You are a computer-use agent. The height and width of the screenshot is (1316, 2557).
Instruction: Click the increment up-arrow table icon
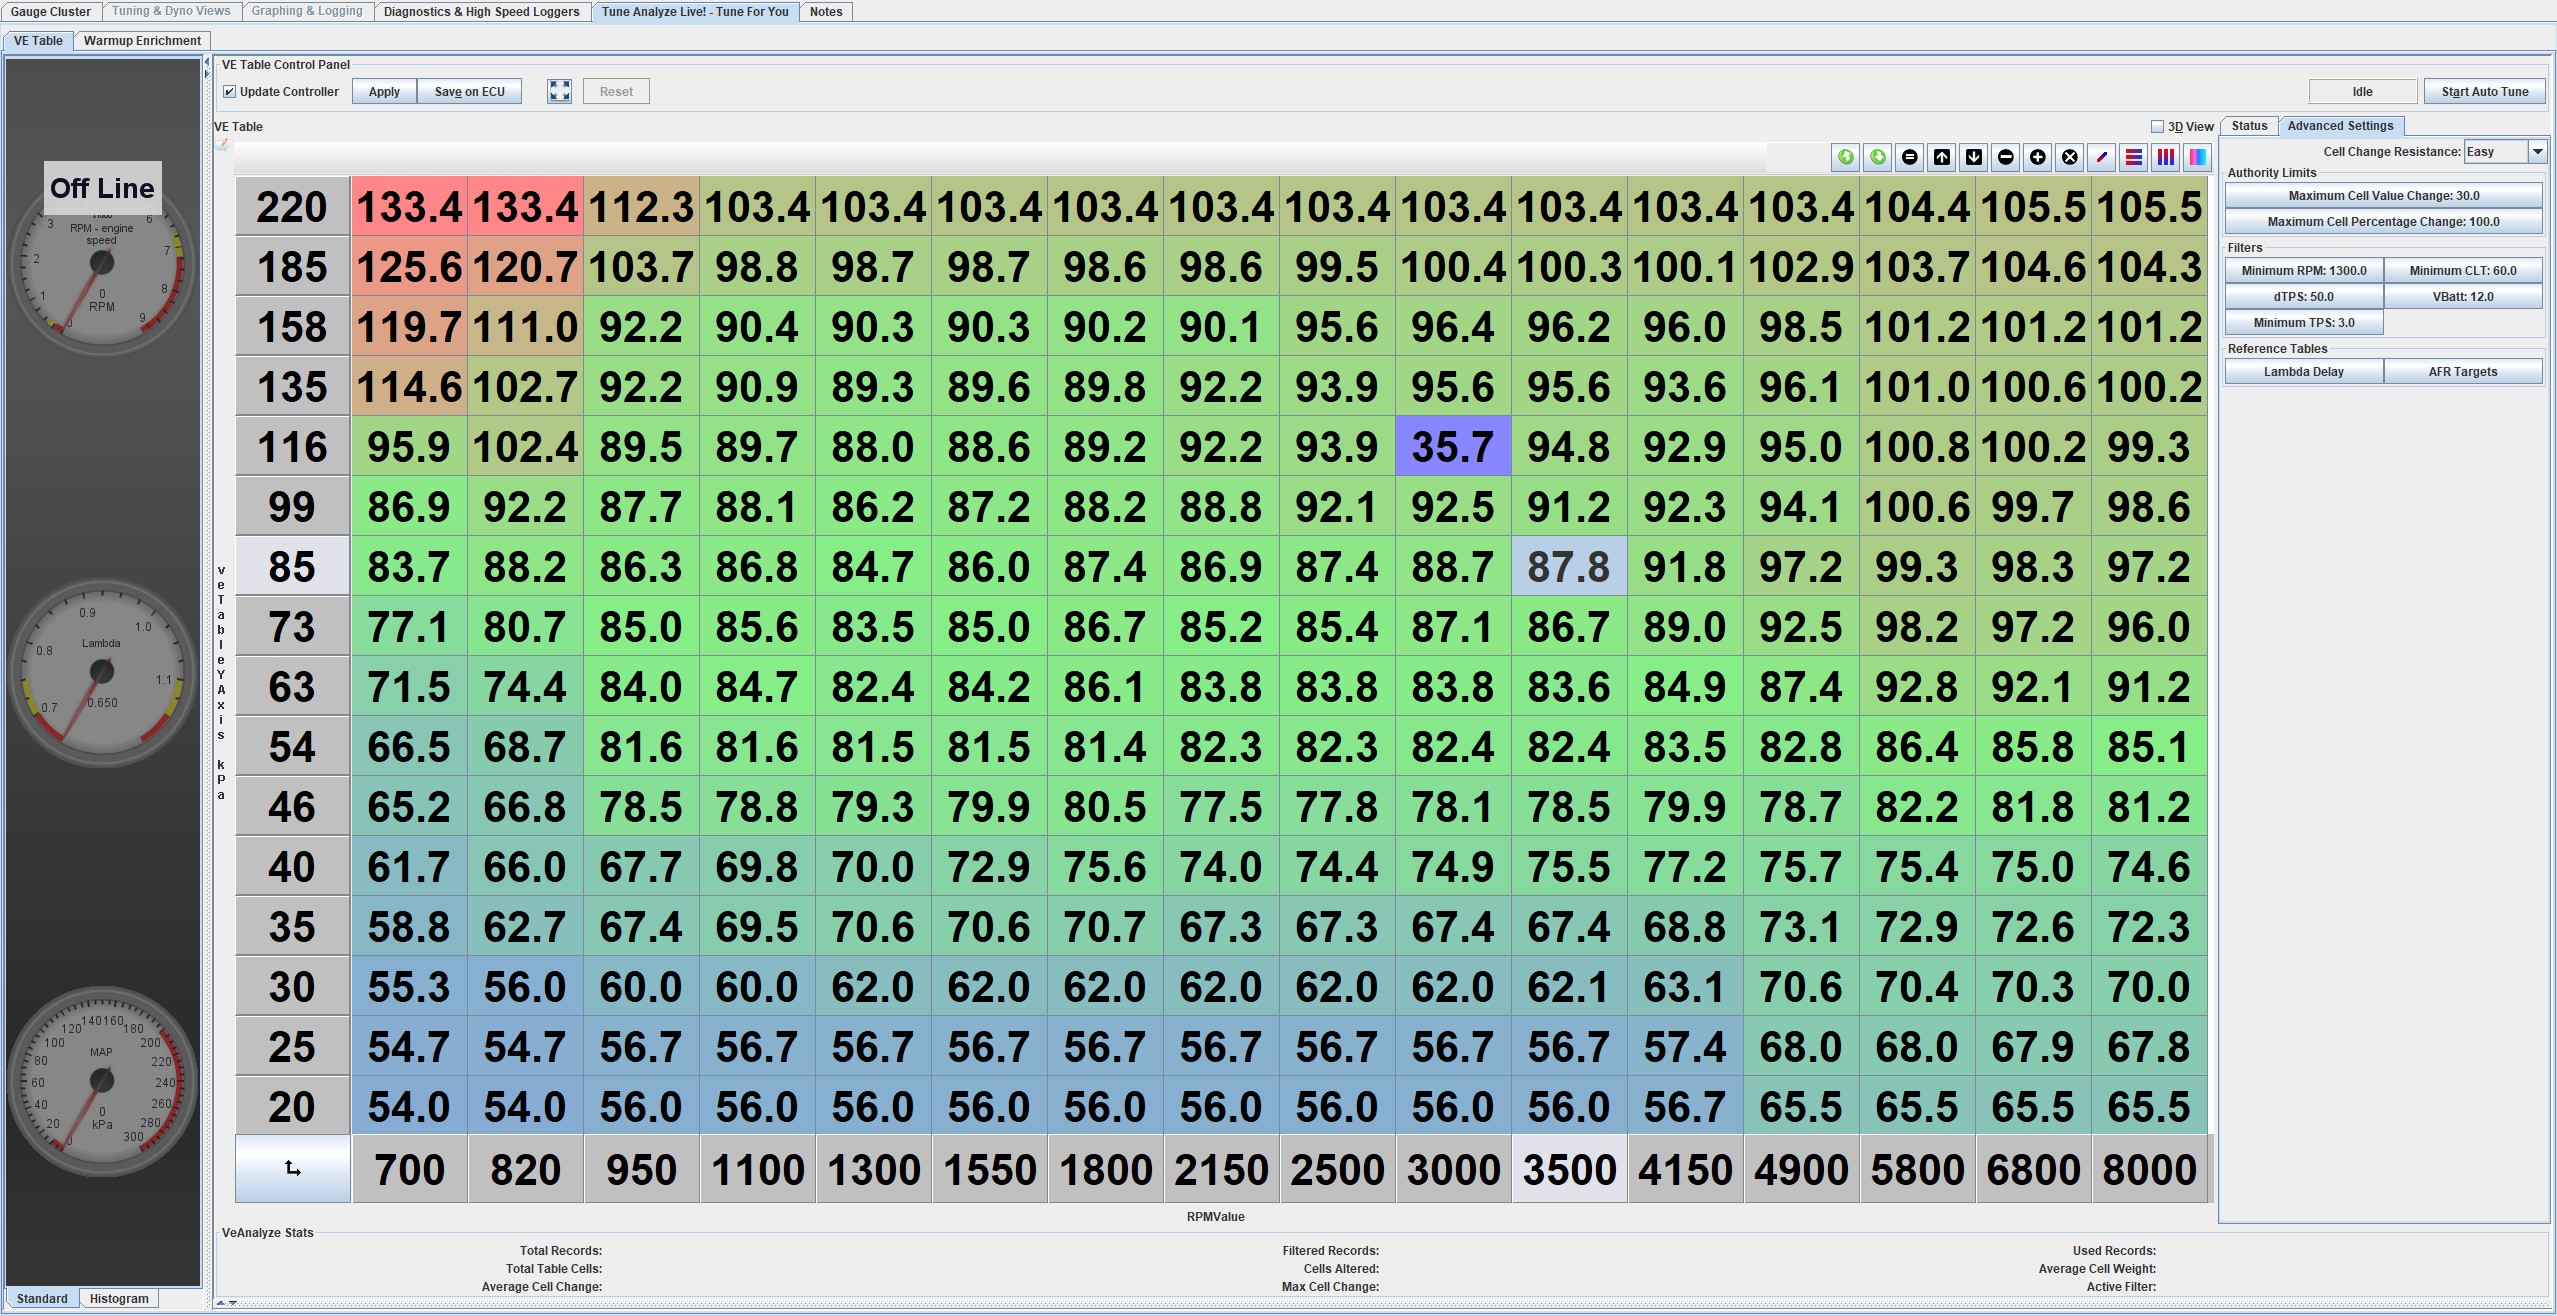coord(1941,157)
